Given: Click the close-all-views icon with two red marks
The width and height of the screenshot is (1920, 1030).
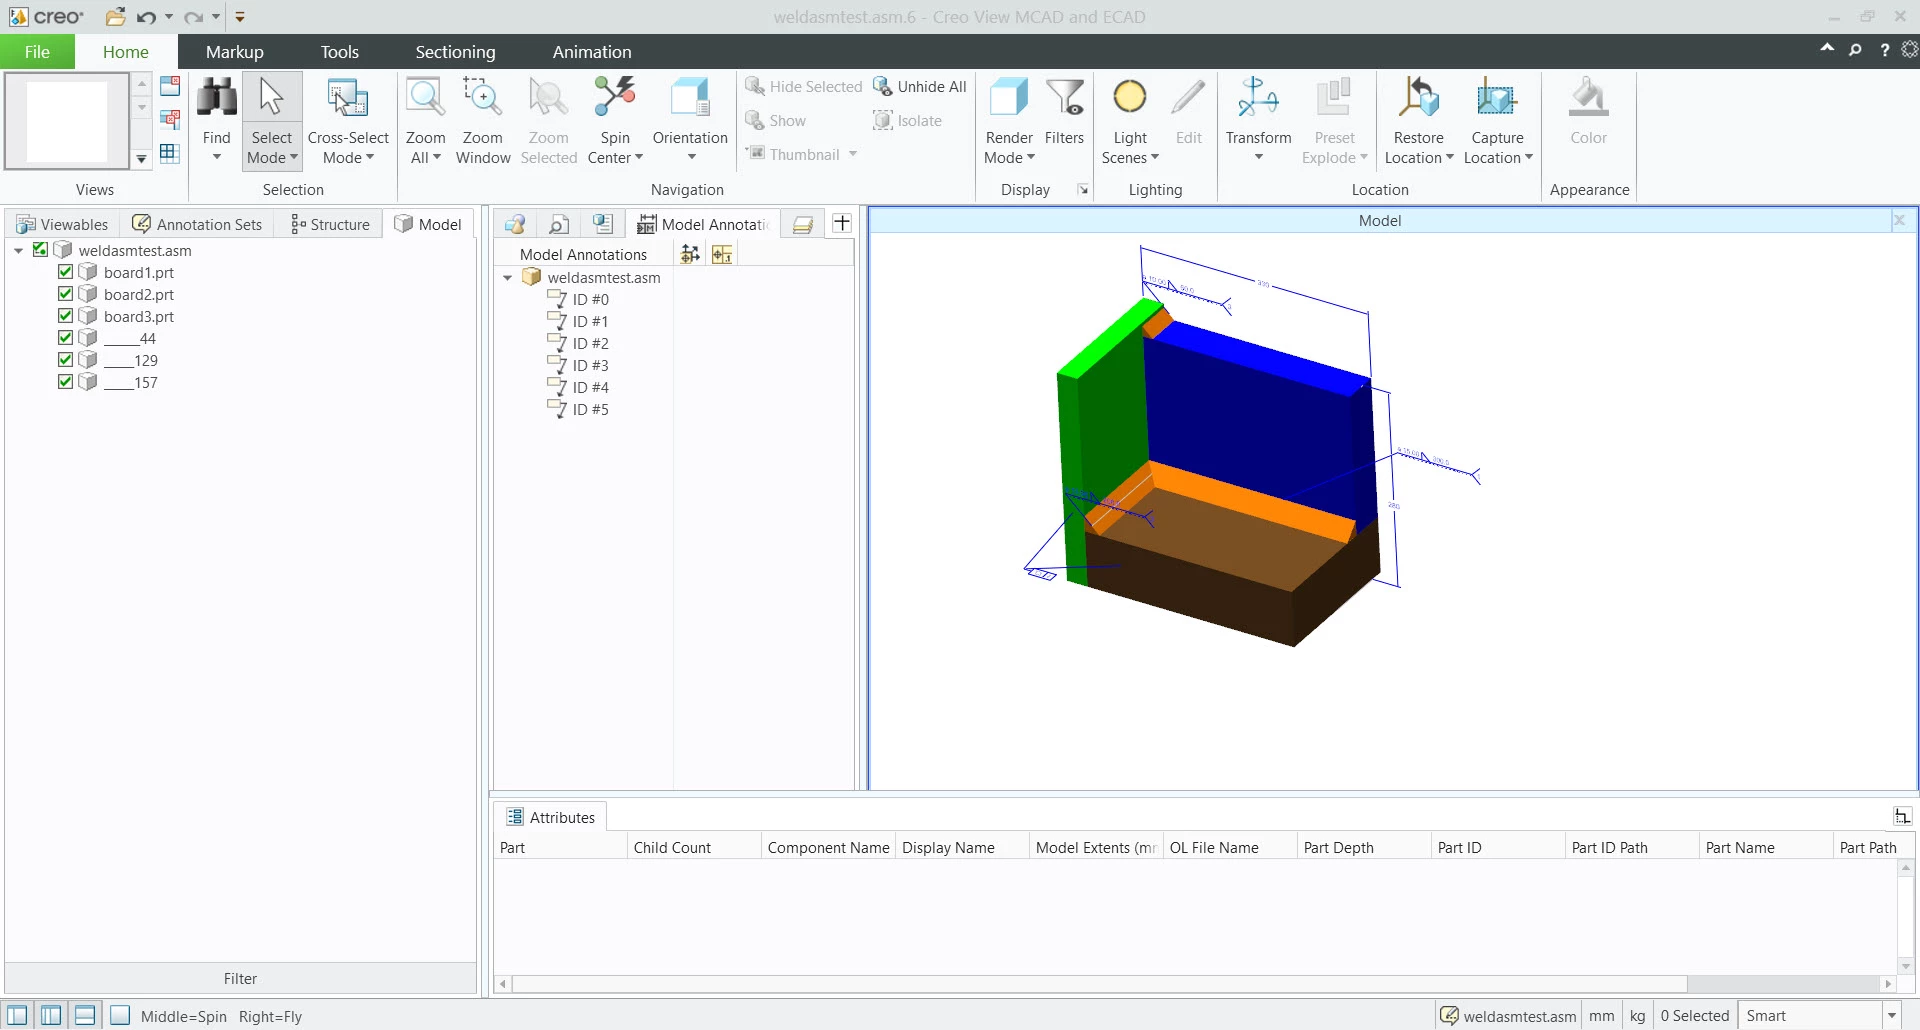Looking at the screenshot, I should 170,120.
